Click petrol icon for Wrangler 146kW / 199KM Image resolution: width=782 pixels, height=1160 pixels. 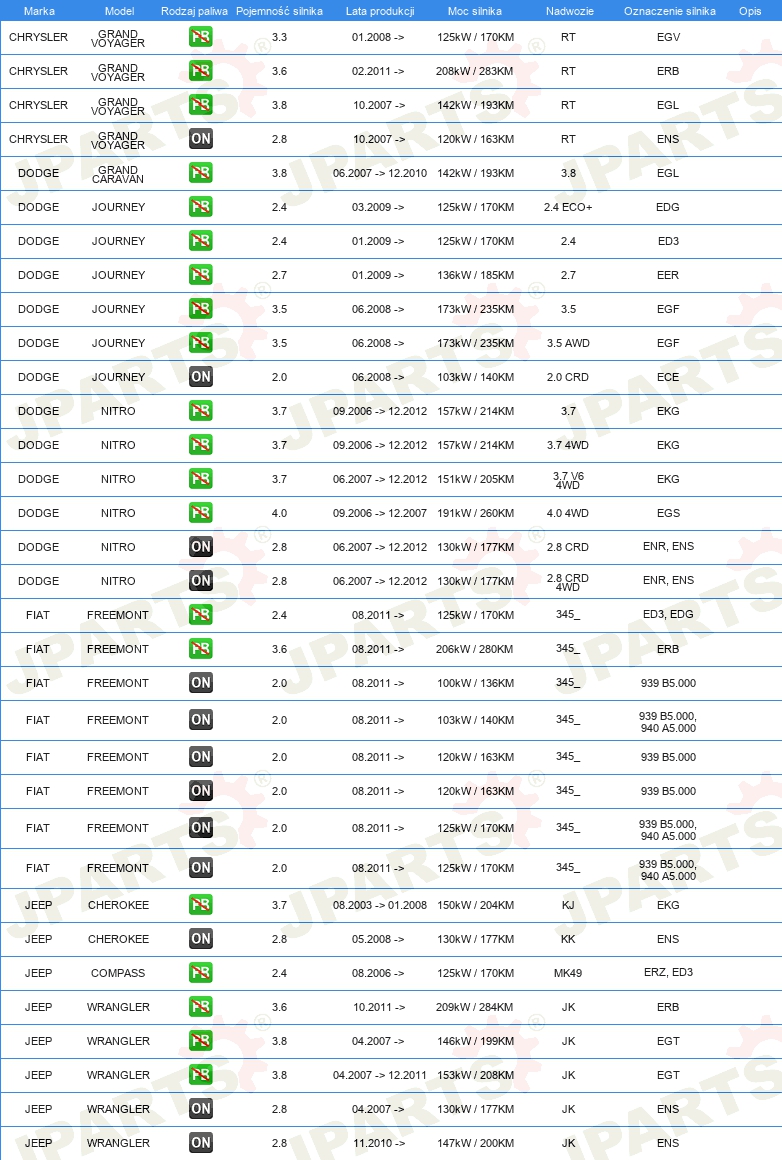click(x=200, y=1042)
